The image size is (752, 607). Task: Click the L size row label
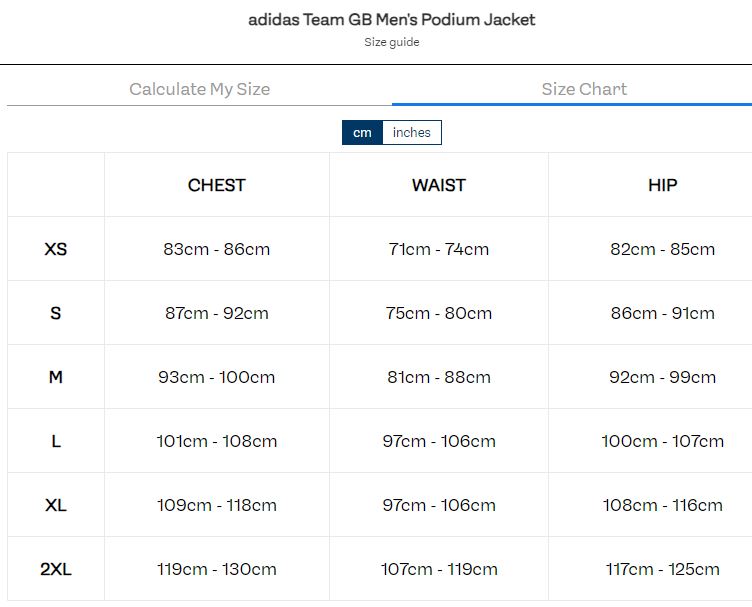(56, 441)
